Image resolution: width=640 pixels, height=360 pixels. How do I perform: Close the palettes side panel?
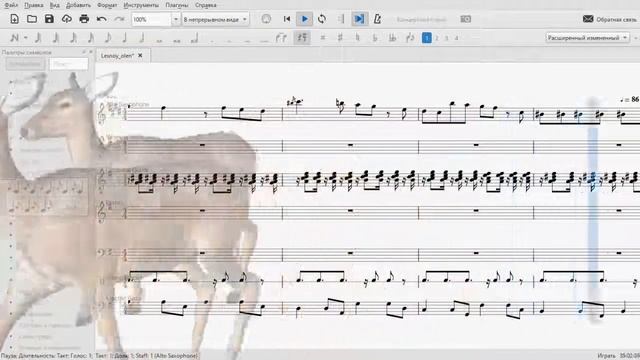coord(91,52)
